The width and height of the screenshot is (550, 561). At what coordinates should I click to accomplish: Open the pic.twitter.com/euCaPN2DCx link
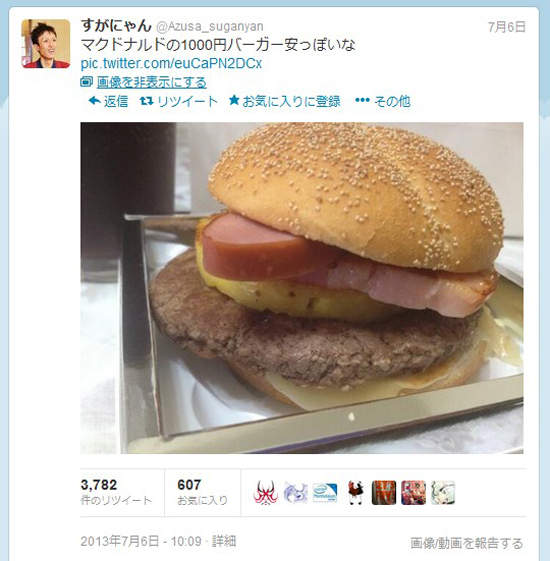coord(171,63)
